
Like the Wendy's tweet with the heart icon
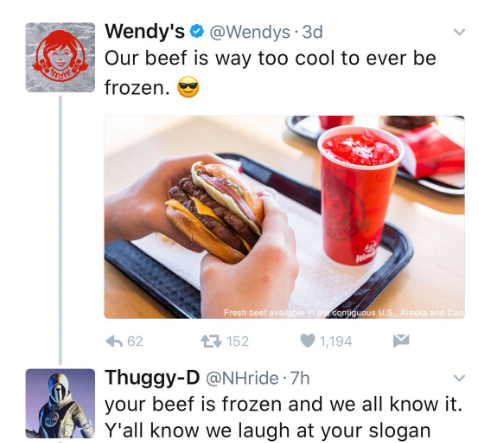coord(307,341)
